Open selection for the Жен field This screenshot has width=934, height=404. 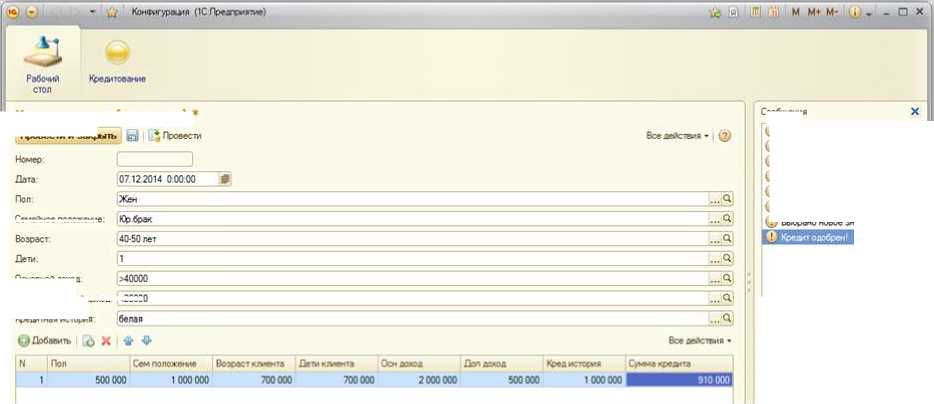[715, 199]
